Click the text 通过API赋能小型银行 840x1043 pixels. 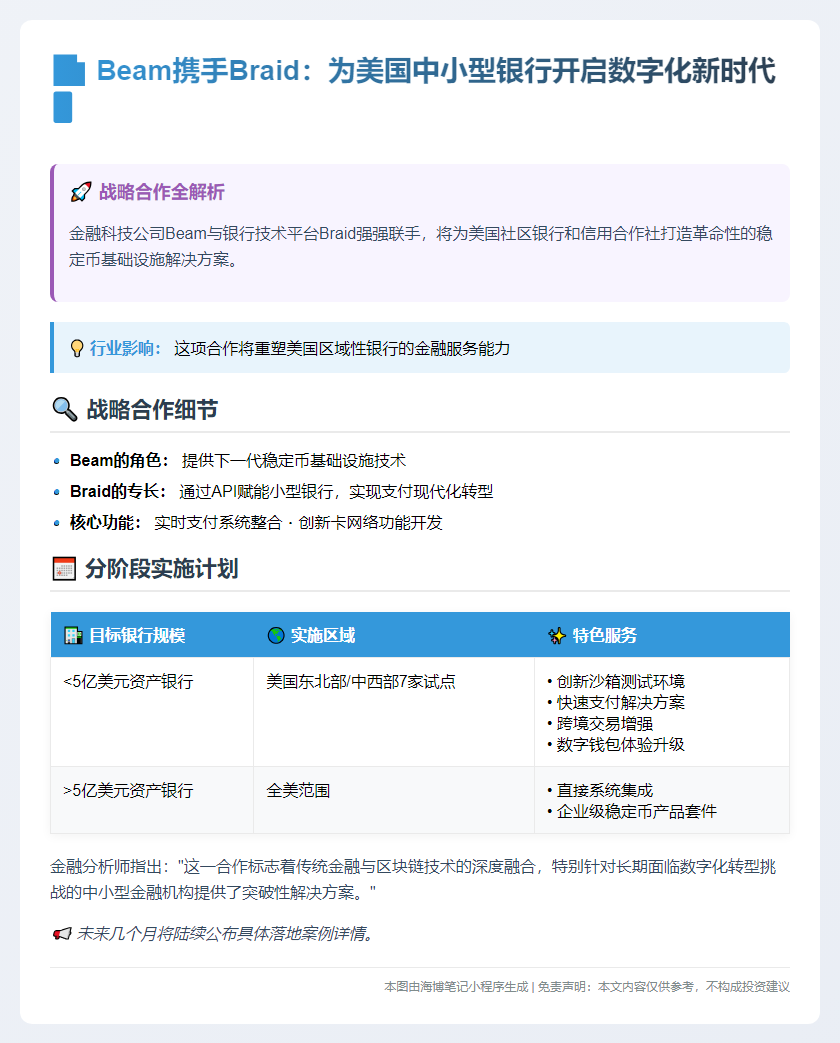click(256, 492)
